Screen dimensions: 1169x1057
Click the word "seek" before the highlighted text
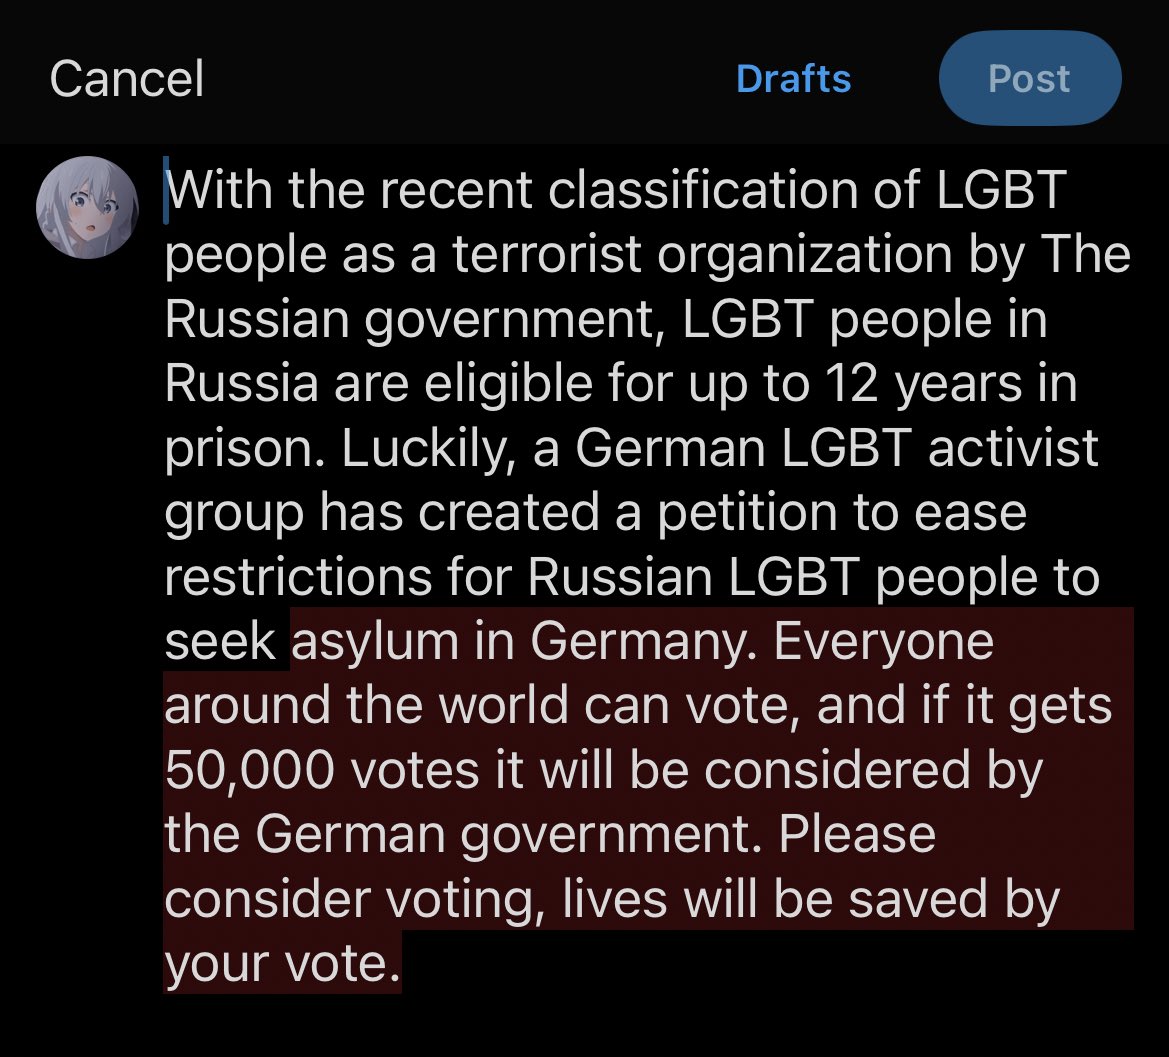(220, 643)
